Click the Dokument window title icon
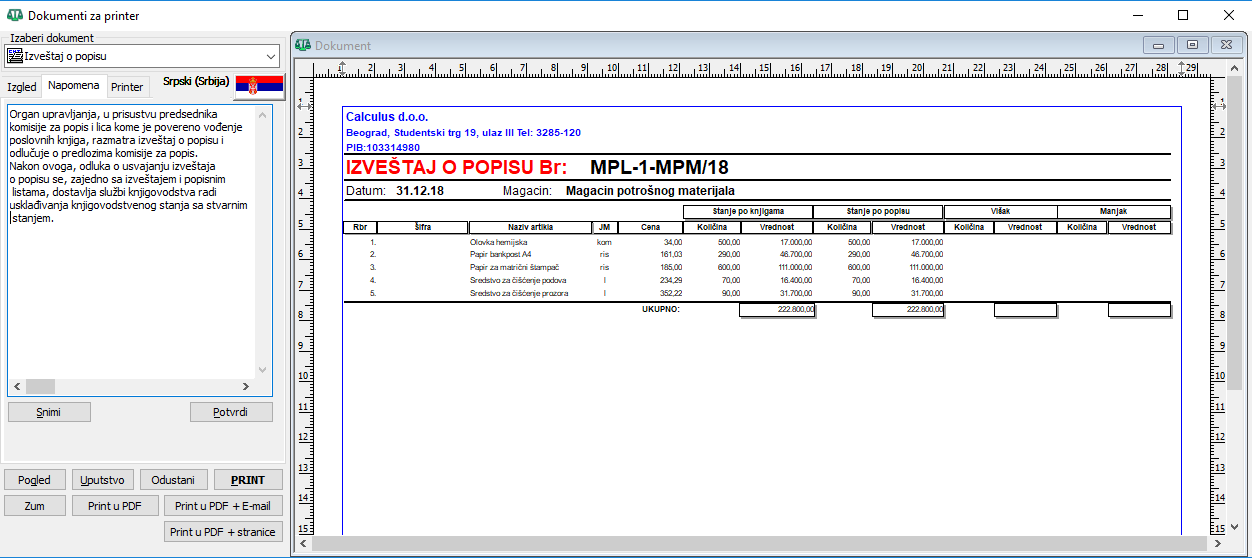 [302, 45]
